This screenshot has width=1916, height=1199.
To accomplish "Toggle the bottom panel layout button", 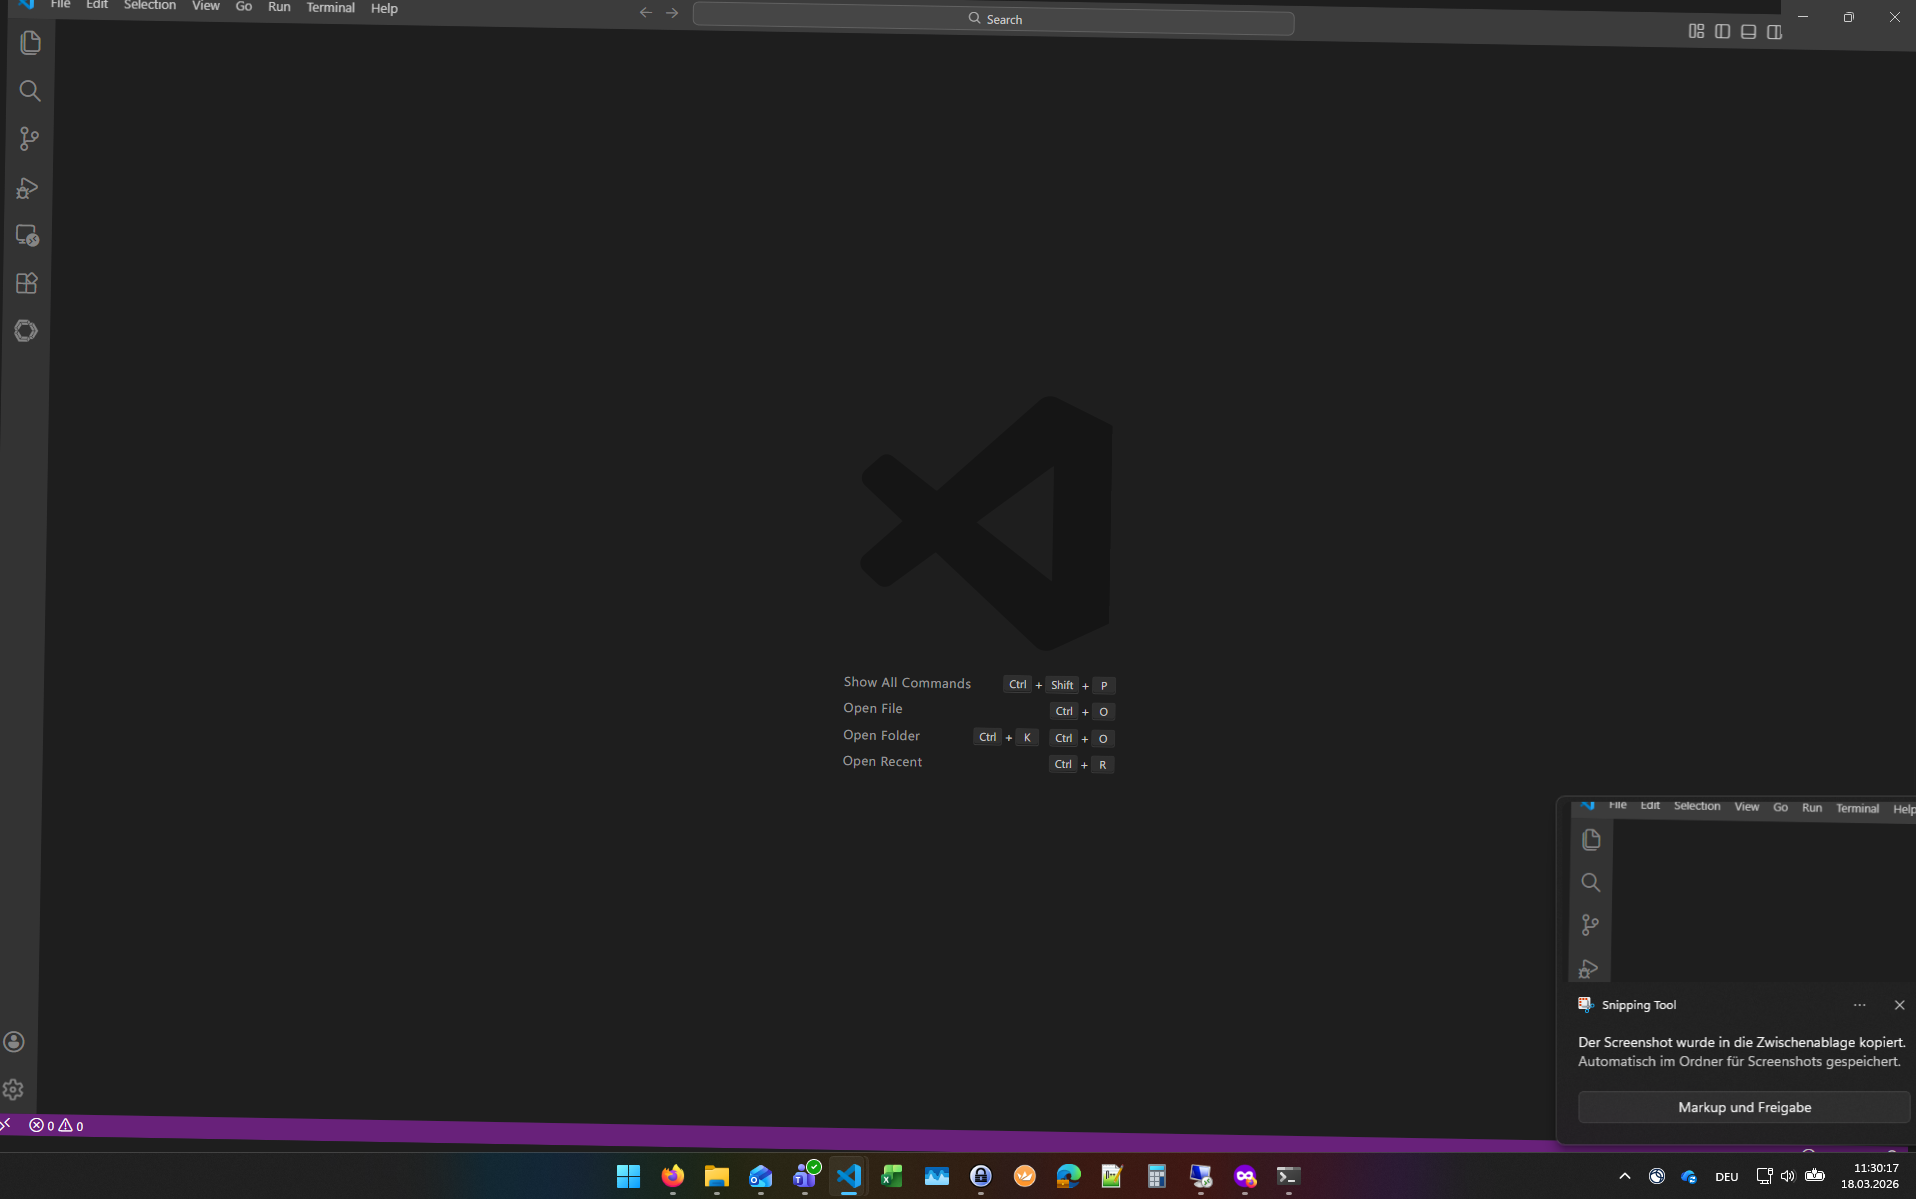I will 1748,32.
